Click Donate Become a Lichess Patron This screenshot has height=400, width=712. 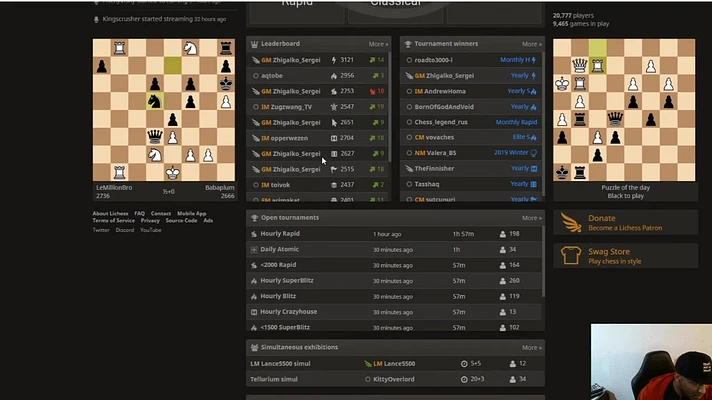[x=625, y=222]
